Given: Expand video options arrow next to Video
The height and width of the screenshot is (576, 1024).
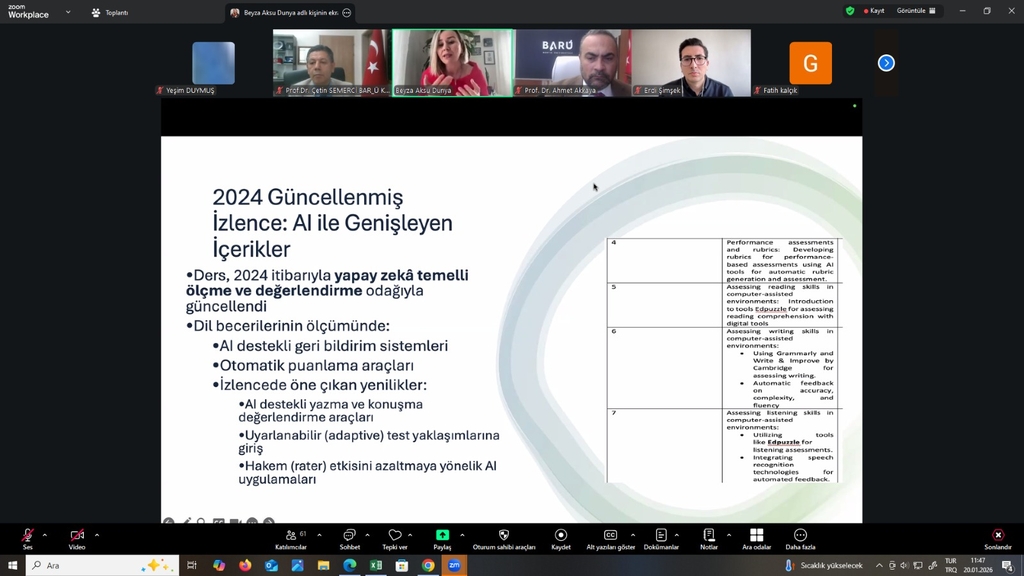Looking at the screenshot, I should (x=96, y=535).
